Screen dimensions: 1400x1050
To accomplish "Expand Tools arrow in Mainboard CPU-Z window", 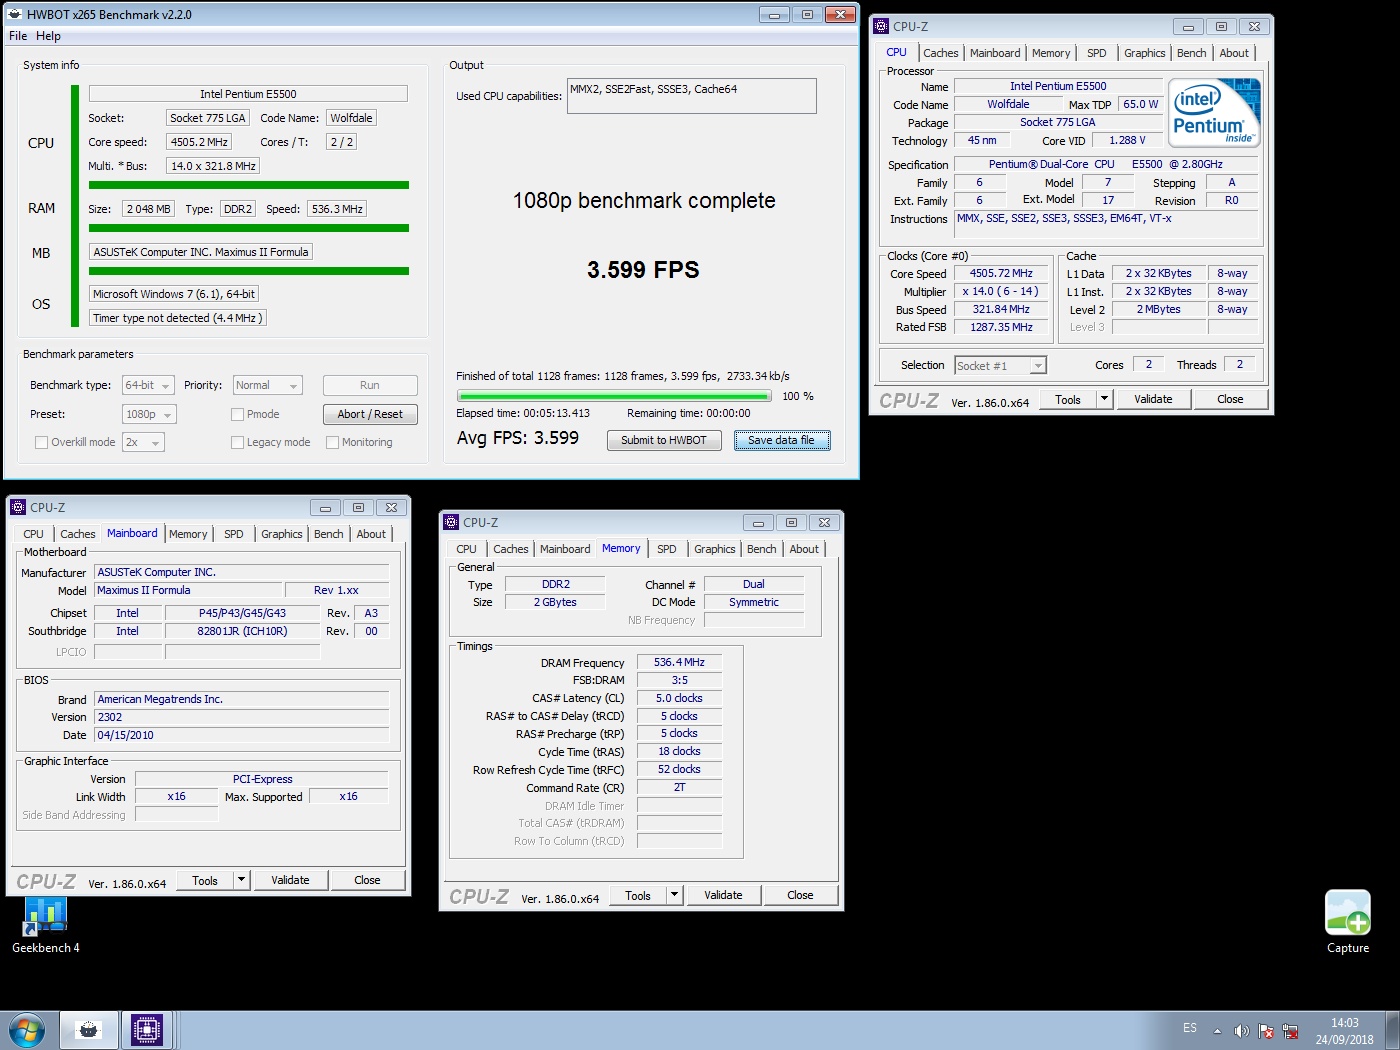I will click(x=241, y=880).
